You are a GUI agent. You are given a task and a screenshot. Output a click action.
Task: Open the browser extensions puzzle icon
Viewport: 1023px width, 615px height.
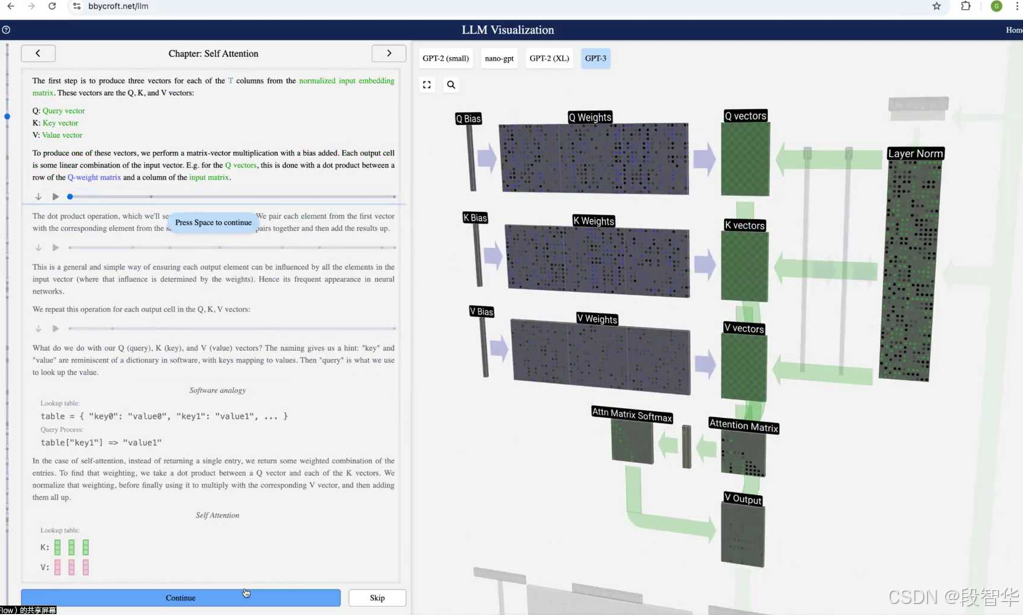coord(966,6)
